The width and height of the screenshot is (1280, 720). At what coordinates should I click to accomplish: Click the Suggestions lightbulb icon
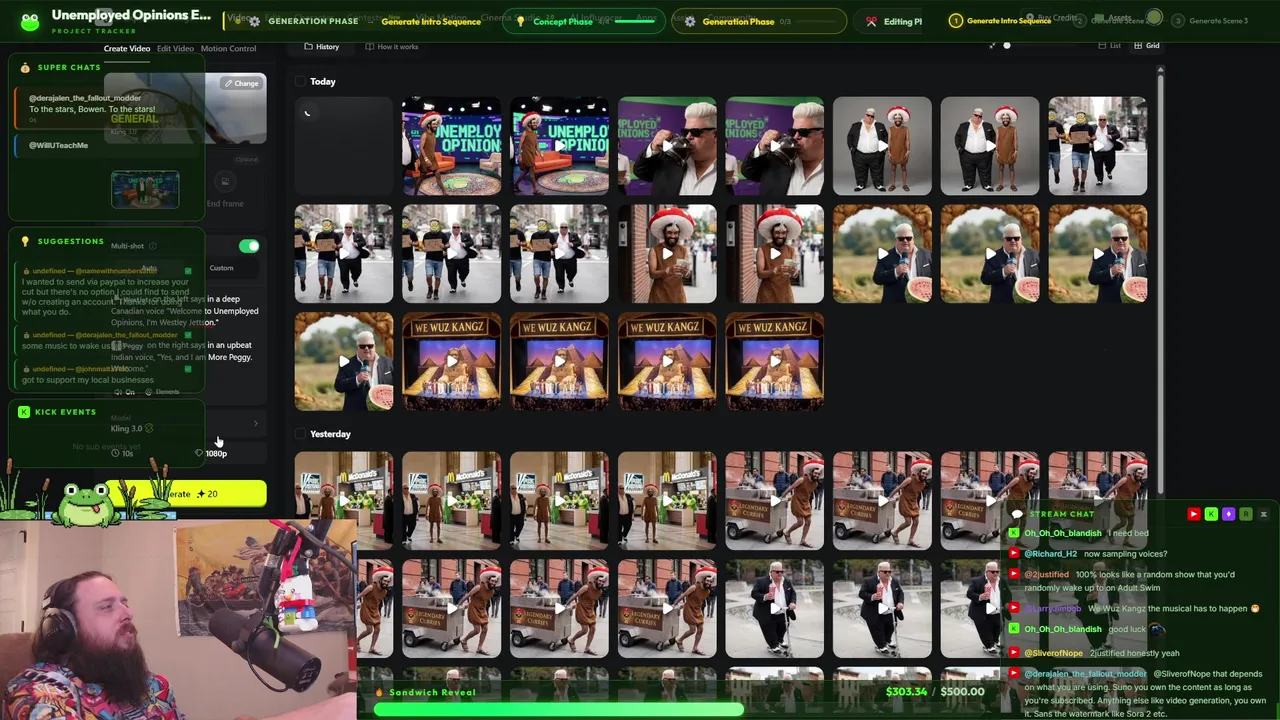[x=25, y=241]
